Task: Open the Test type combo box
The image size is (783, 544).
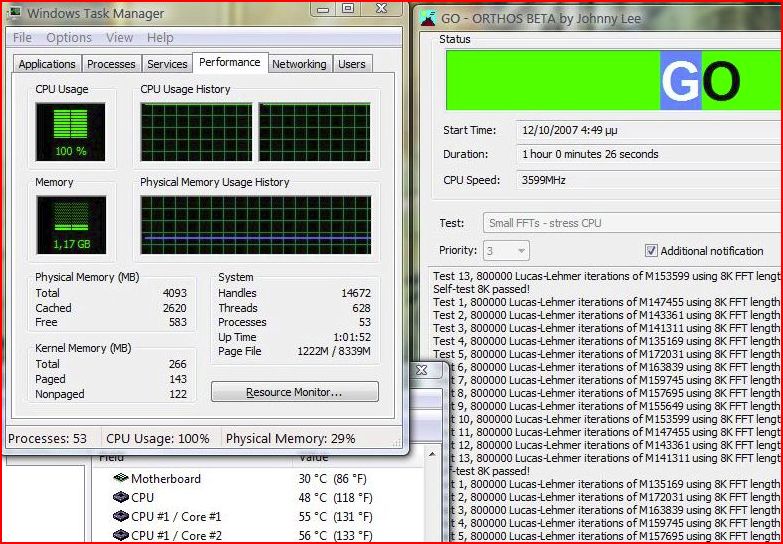Action: click(x=632, y=223)
